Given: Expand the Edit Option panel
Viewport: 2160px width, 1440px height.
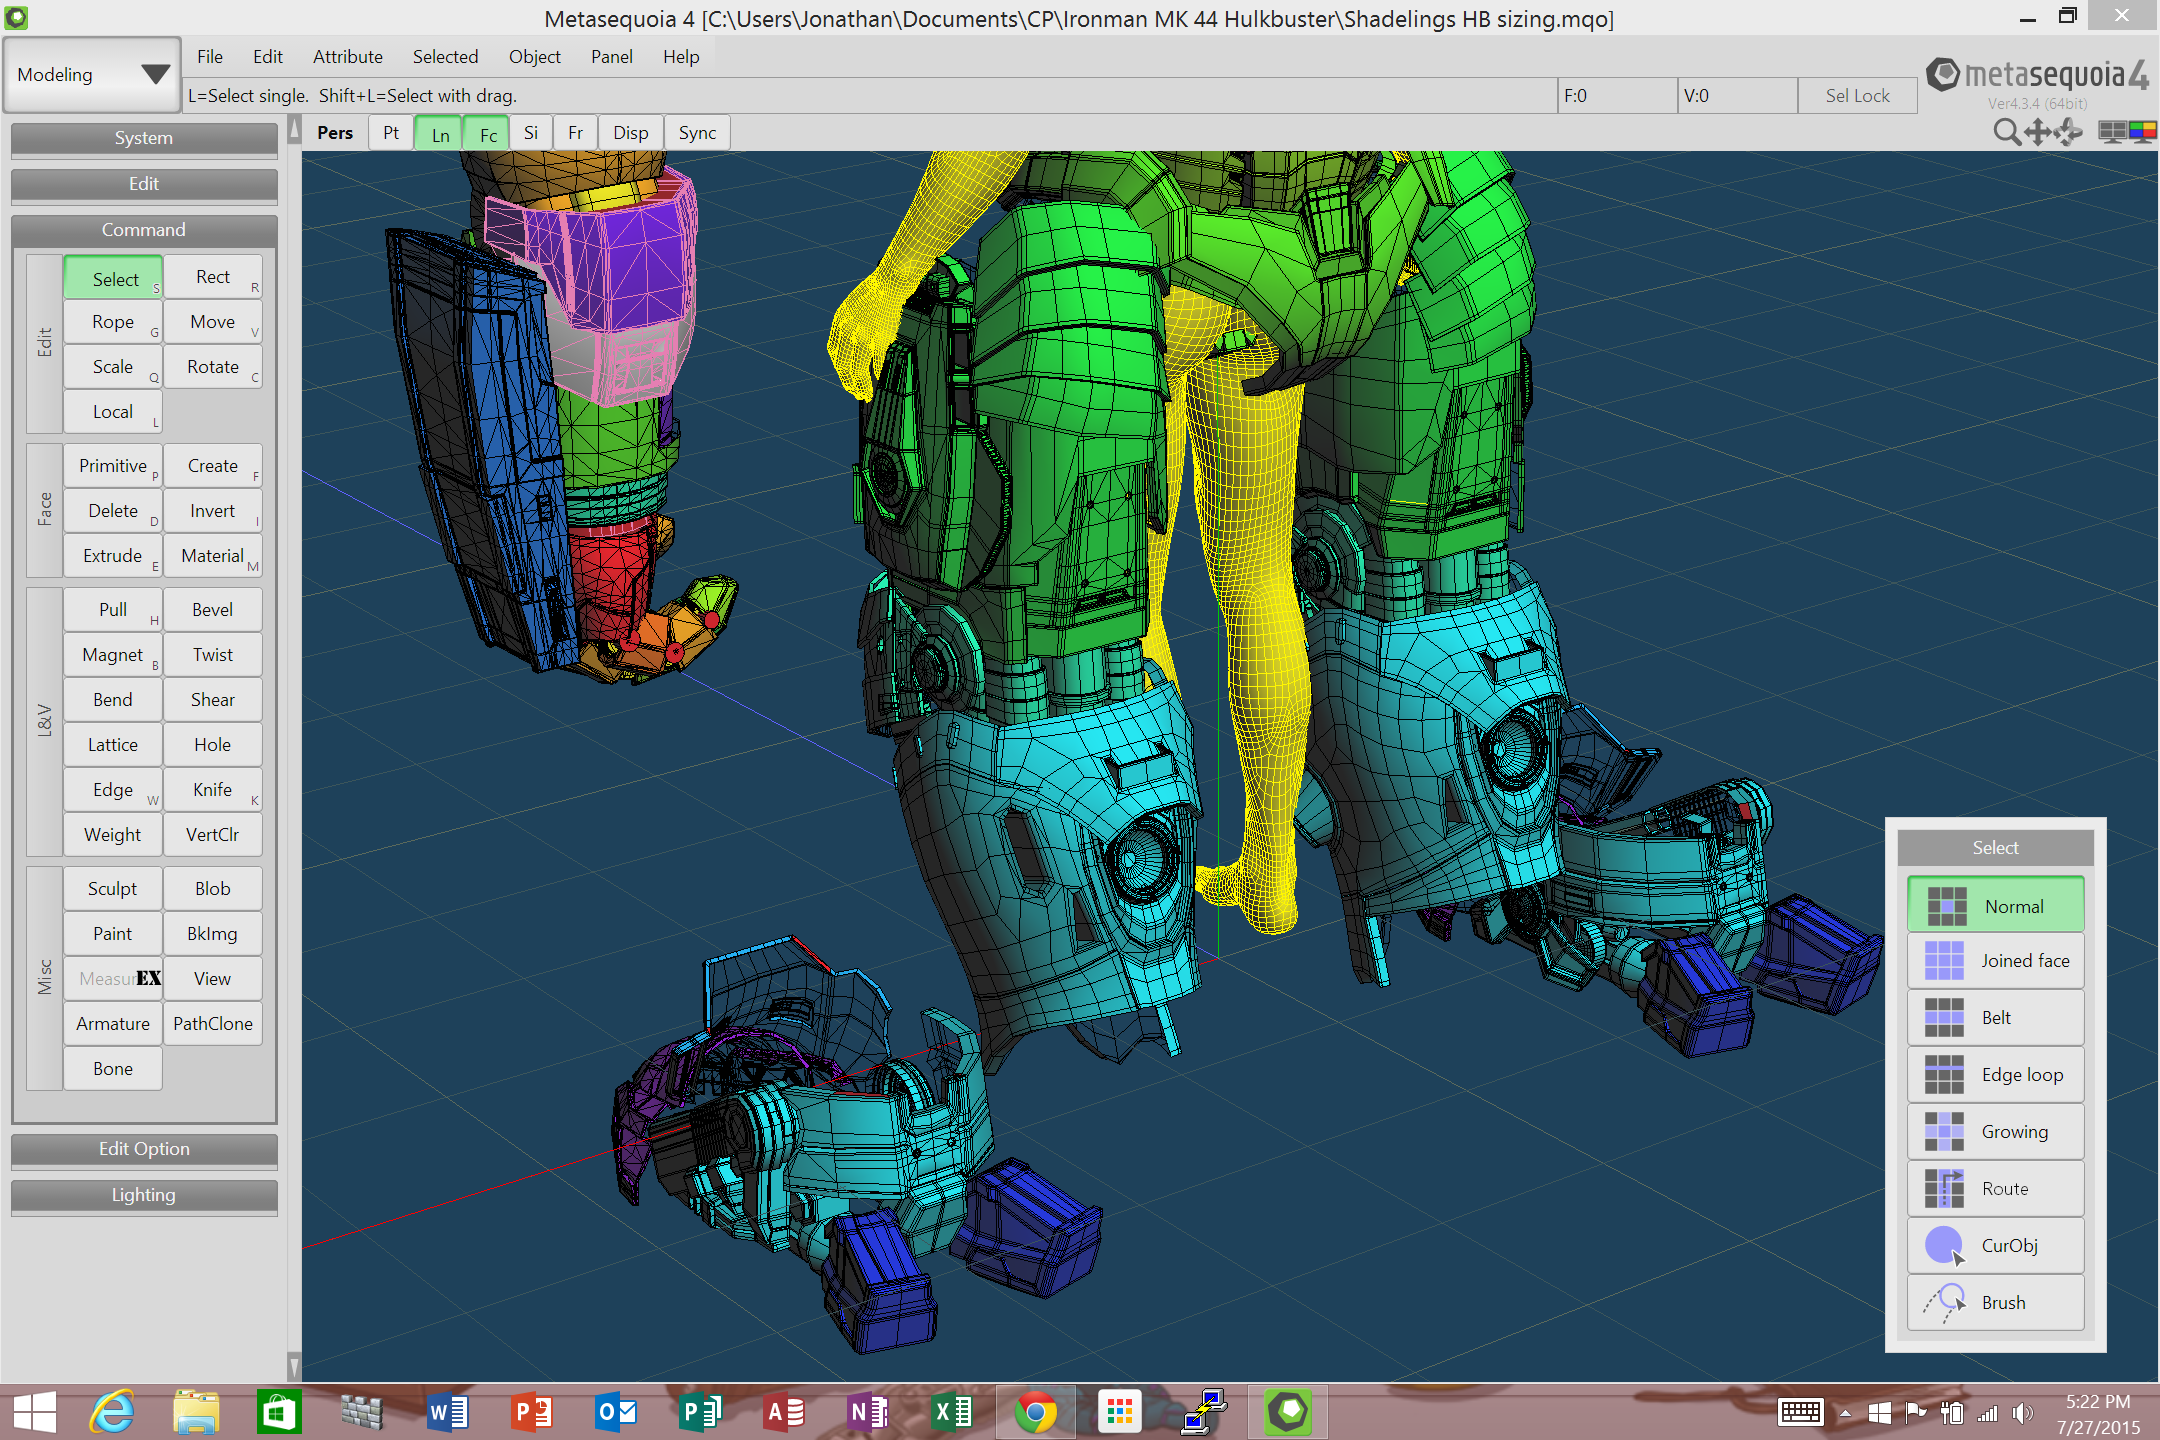Looking at the screenshot, I should coord(144,1149).
